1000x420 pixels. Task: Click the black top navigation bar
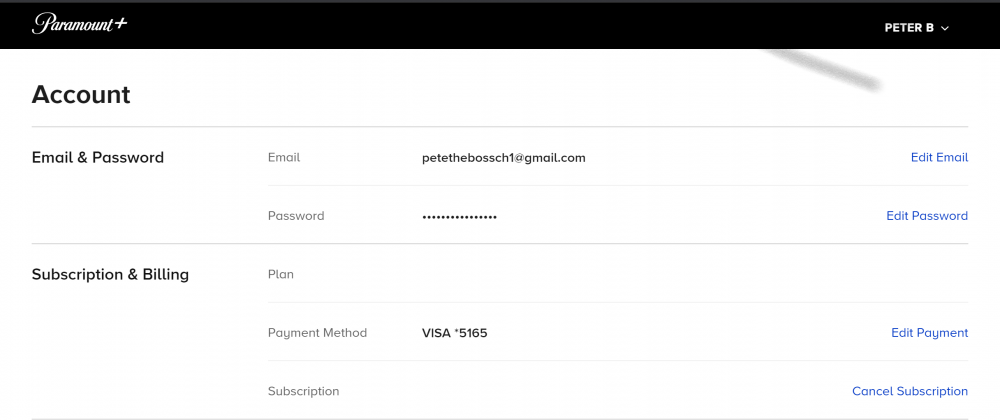[x=500, y=25]
